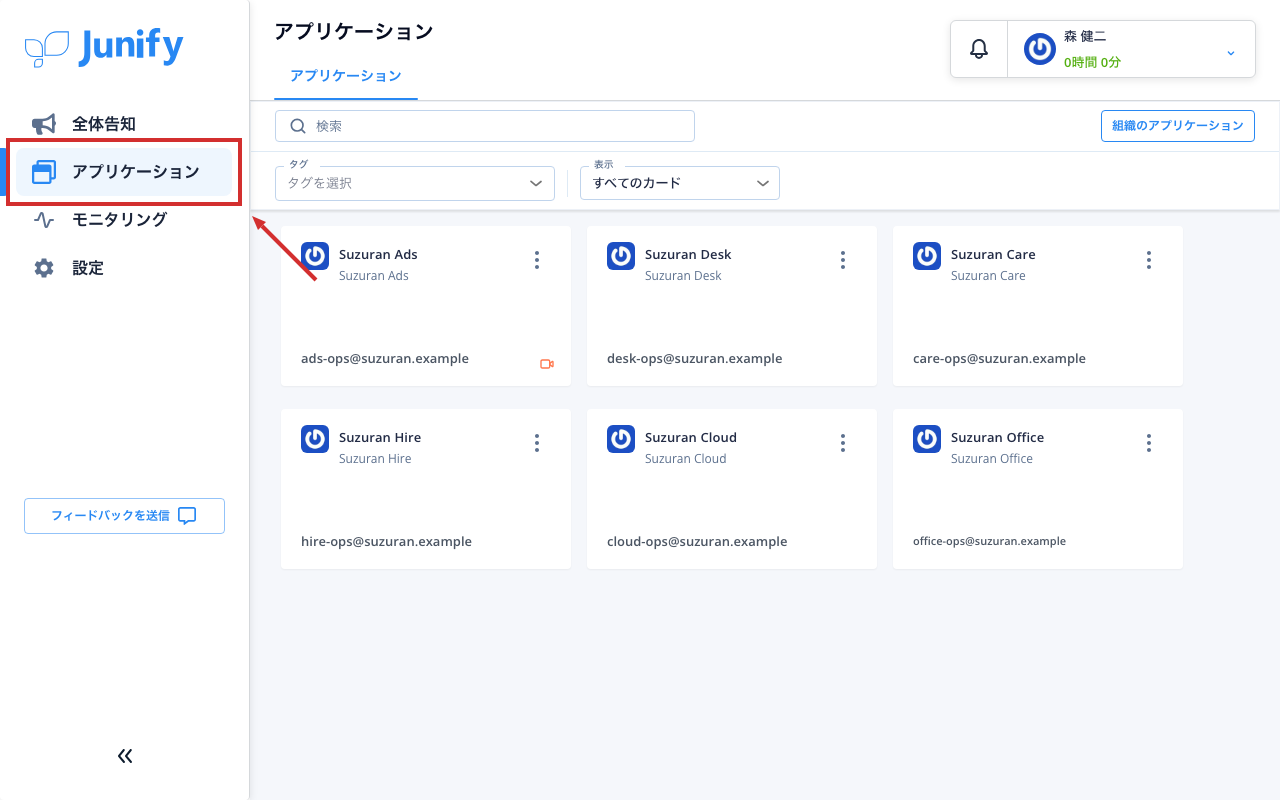Click the Junify logo
The image size is (1280, 800).
104,47
